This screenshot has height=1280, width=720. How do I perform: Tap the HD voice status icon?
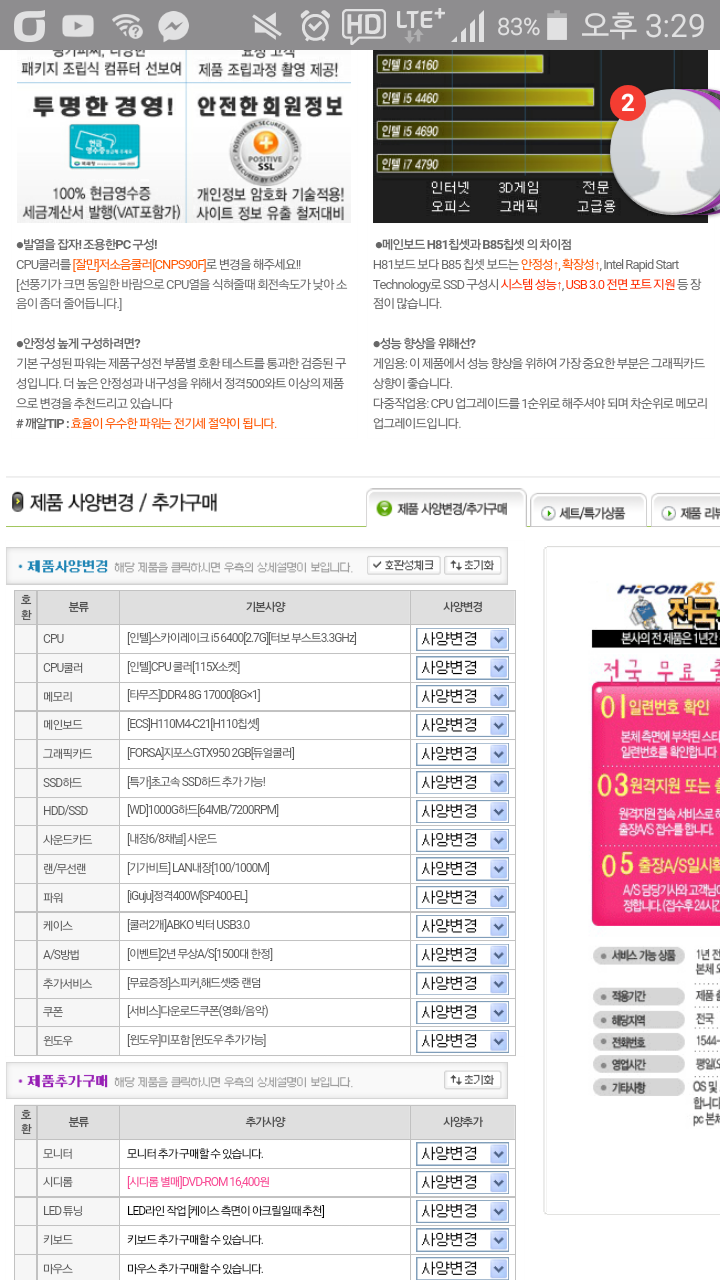tap(364, 25)
